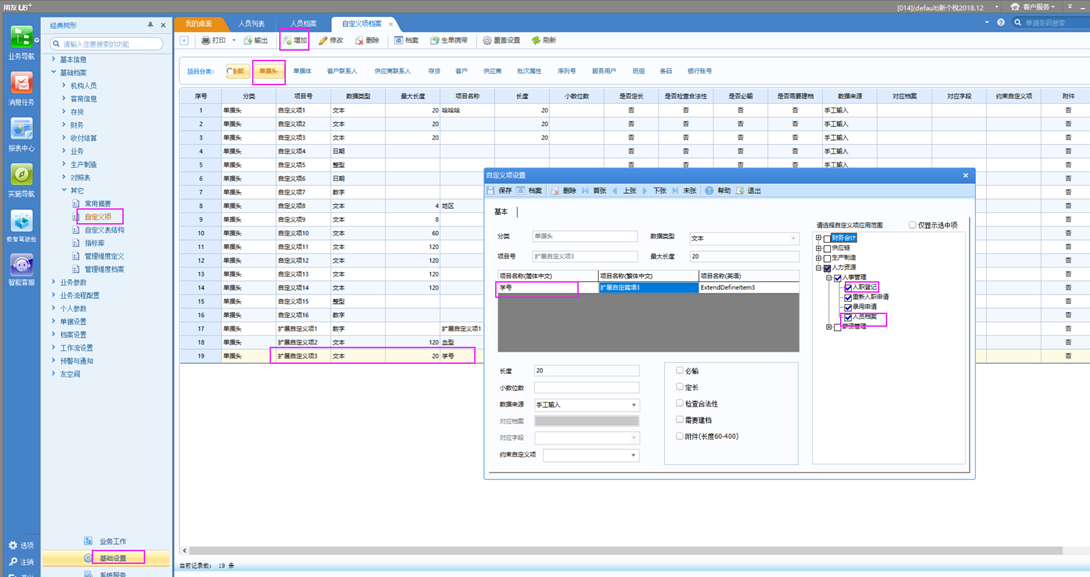The height and width of the screenshot is (577, 1090).
Task: Open 实施导航 compass icon
Action: click(21, 181)
